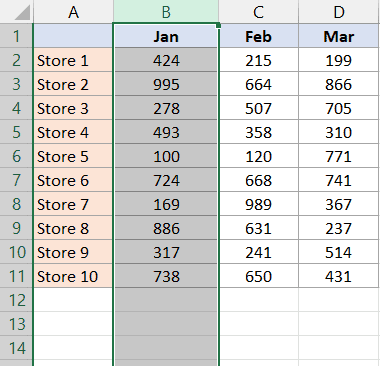
Task: Click the cell containing 100
Action: point(166,156)
